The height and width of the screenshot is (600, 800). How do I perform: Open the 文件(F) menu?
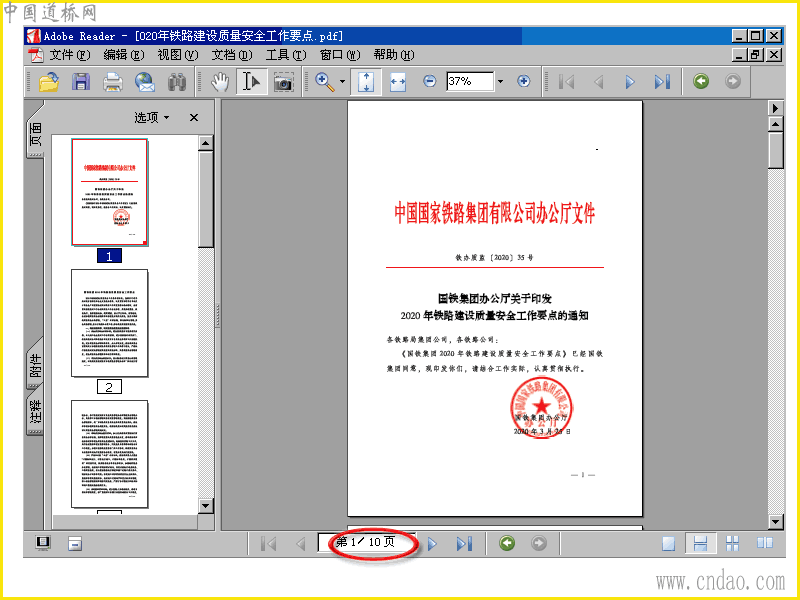click(69, 55)
